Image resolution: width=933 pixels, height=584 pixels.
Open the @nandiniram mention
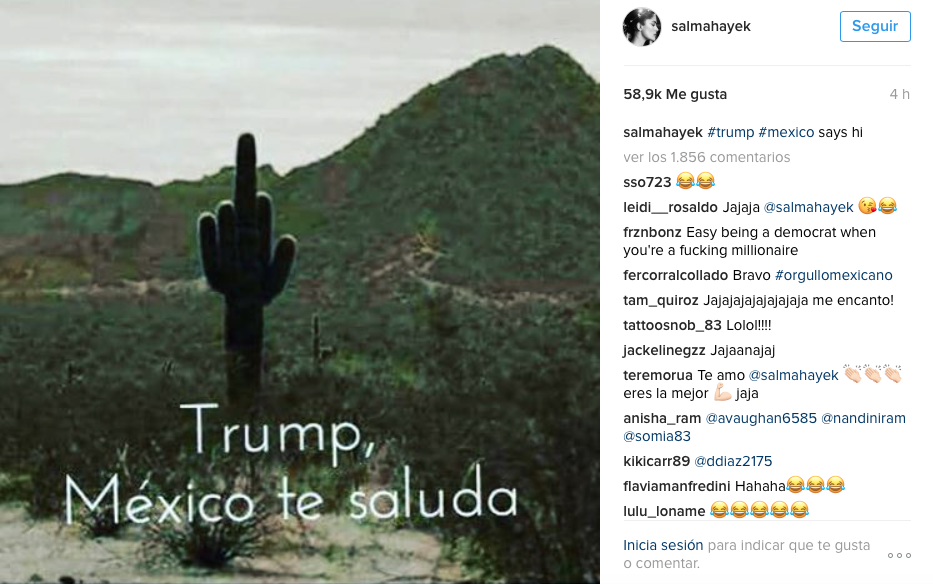(863, 419)
